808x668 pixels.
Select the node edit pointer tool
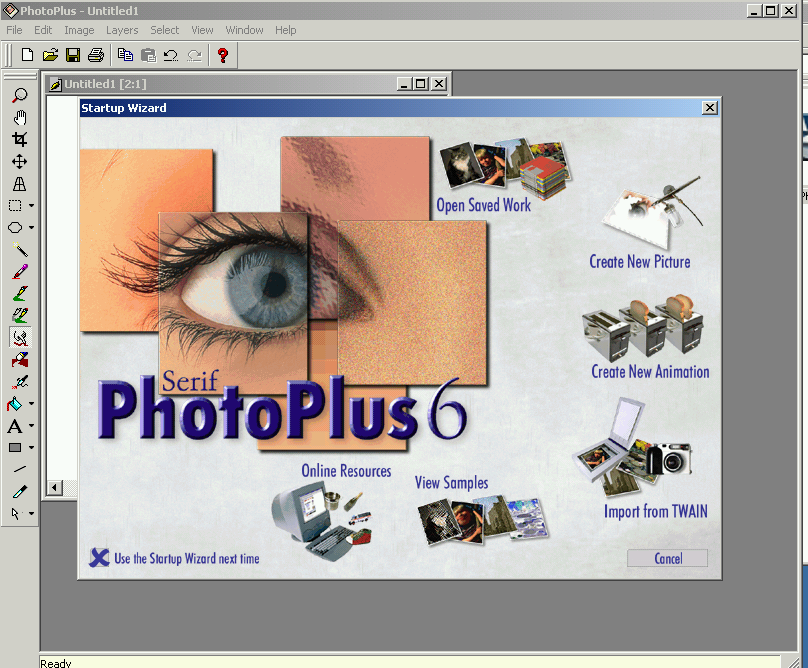[15, 513]
